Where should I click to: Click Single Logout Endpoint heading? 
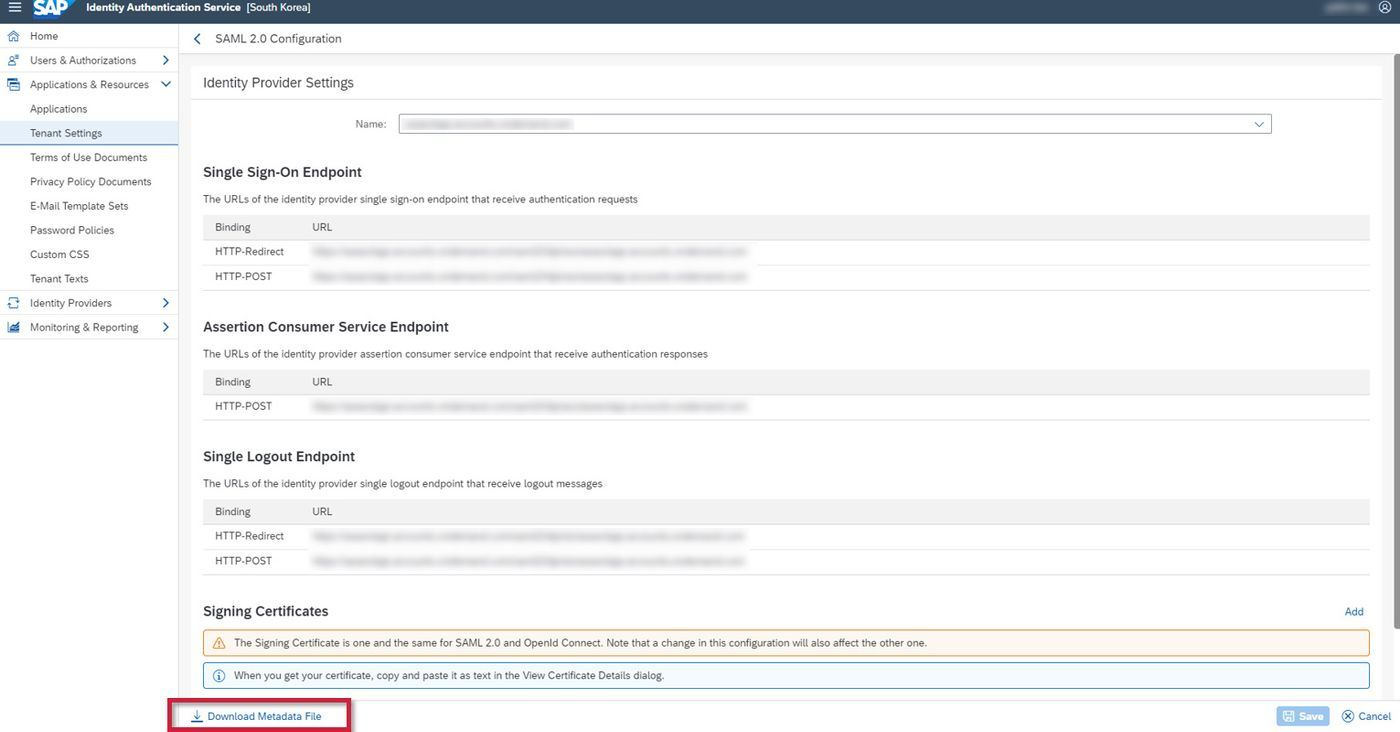[279, 457]
